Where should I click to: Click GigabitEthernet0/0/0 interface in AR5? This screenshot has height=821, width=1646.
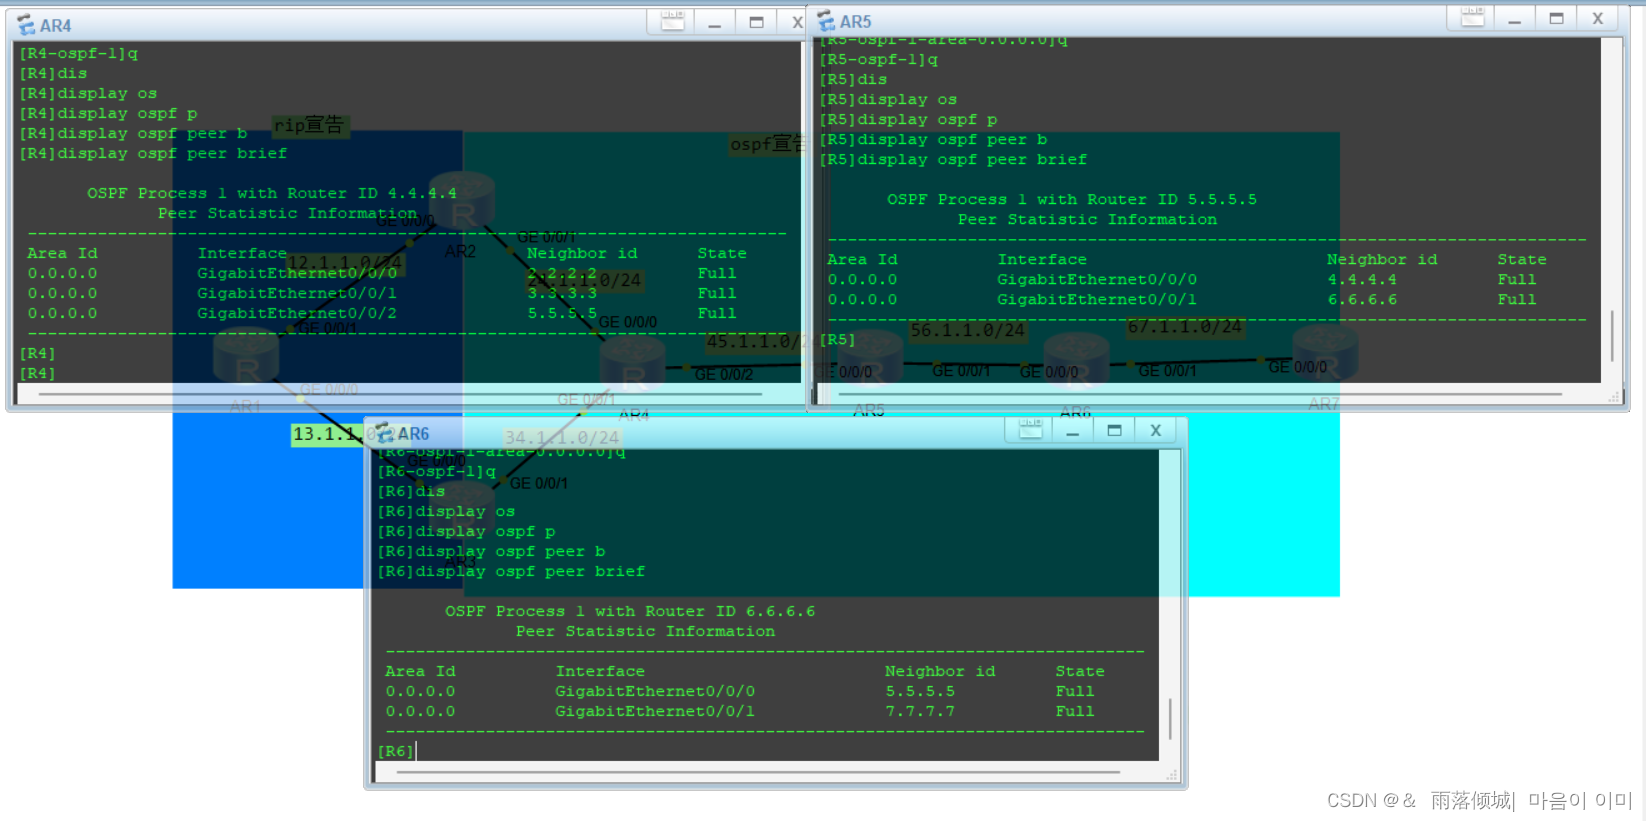click(1097, 279)
